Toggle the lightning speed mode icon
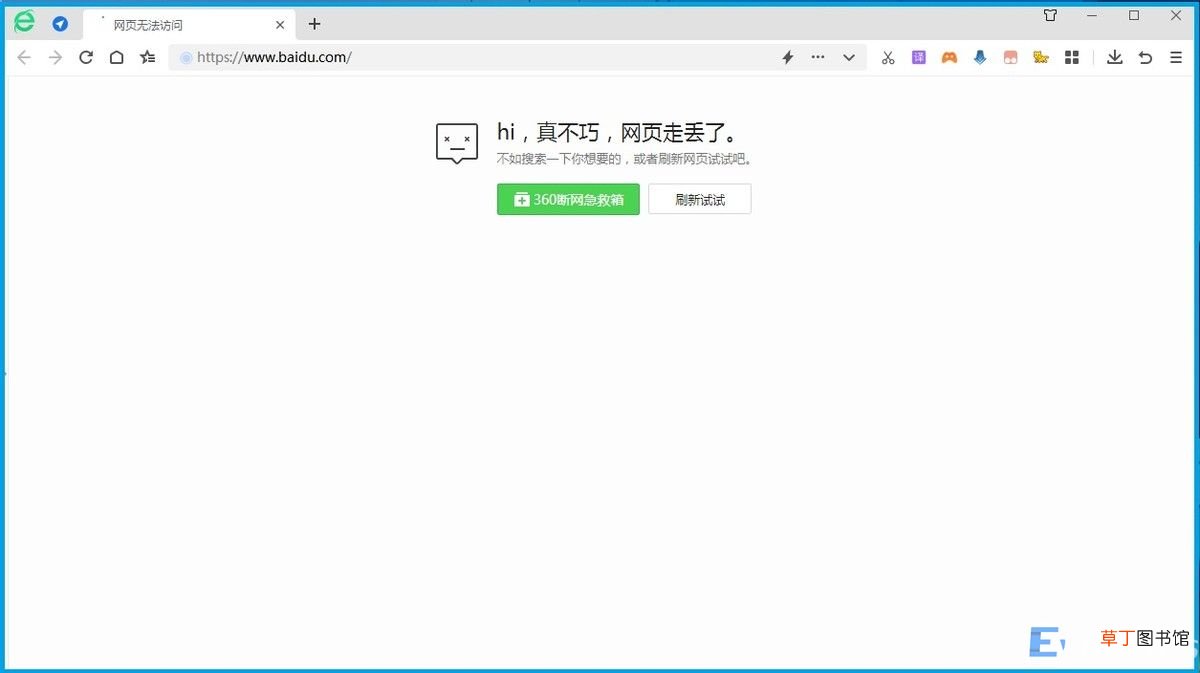Image resolution: width=1200 pixels, height=673 pixels. (x=787, y=57)
